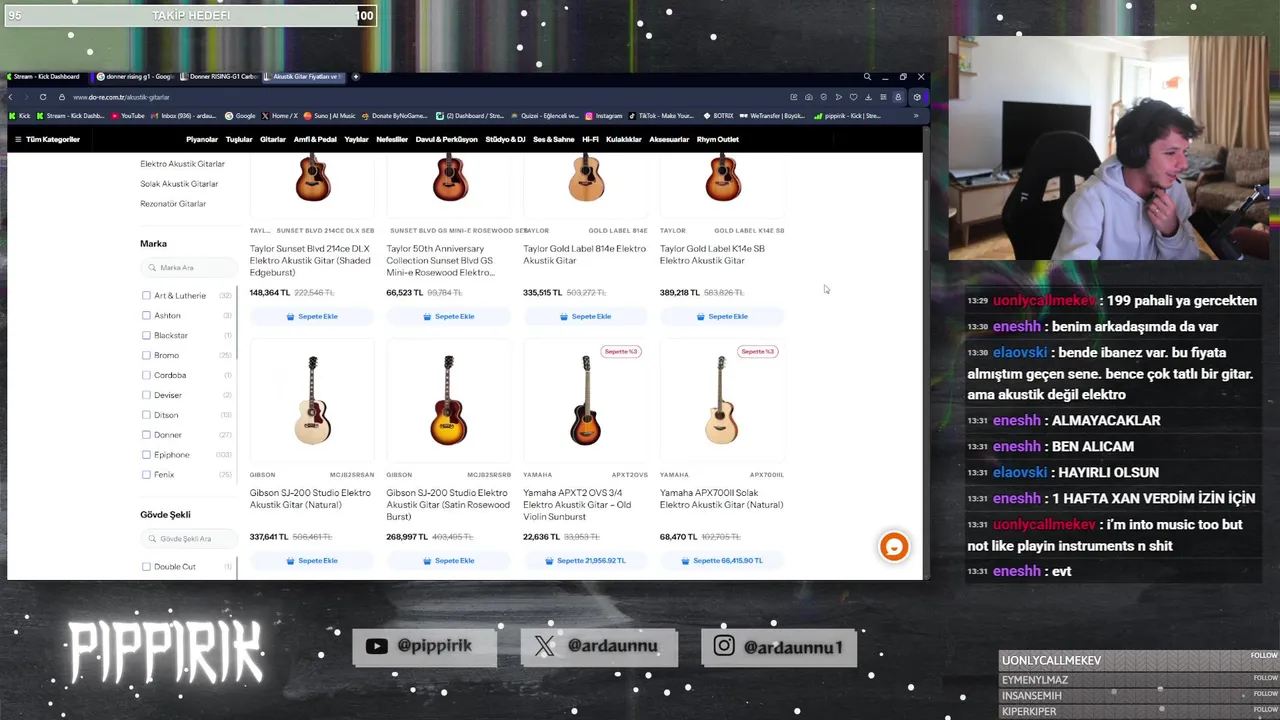The width and height of the screenshot is (1280, 720).
Task: Switch to the Stream - Kick Dashboard tab
Action: [x=47, y=77]
